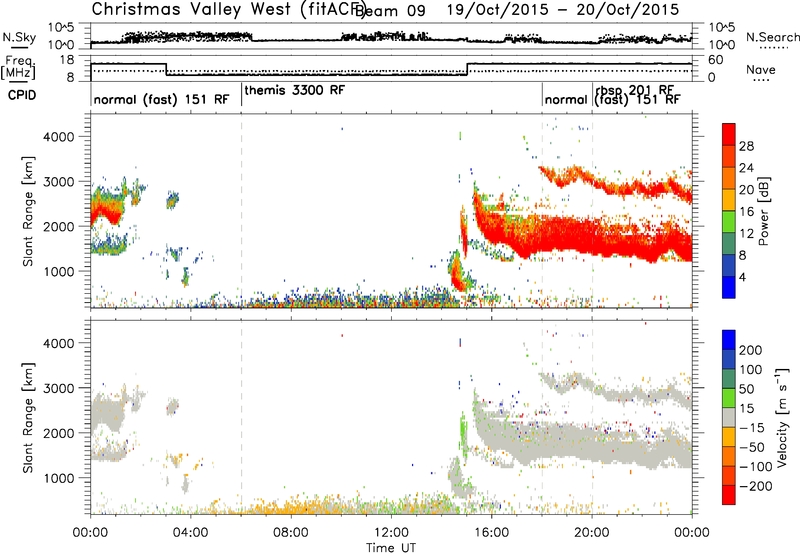The height and width of the screenshot is (554, 800).
Task: Click the Nave legend label
Action: (761, 69)
